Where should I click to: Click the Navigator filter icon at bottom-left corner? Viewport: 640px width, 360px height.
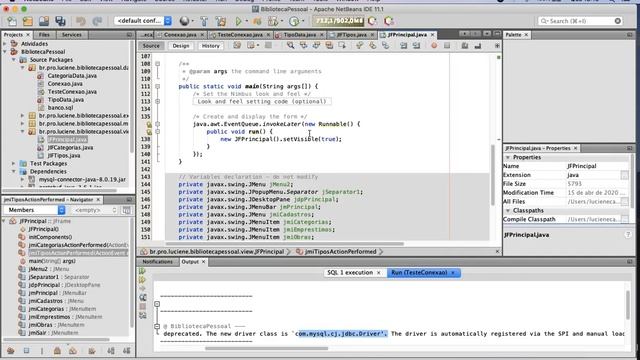coord(11,350)
